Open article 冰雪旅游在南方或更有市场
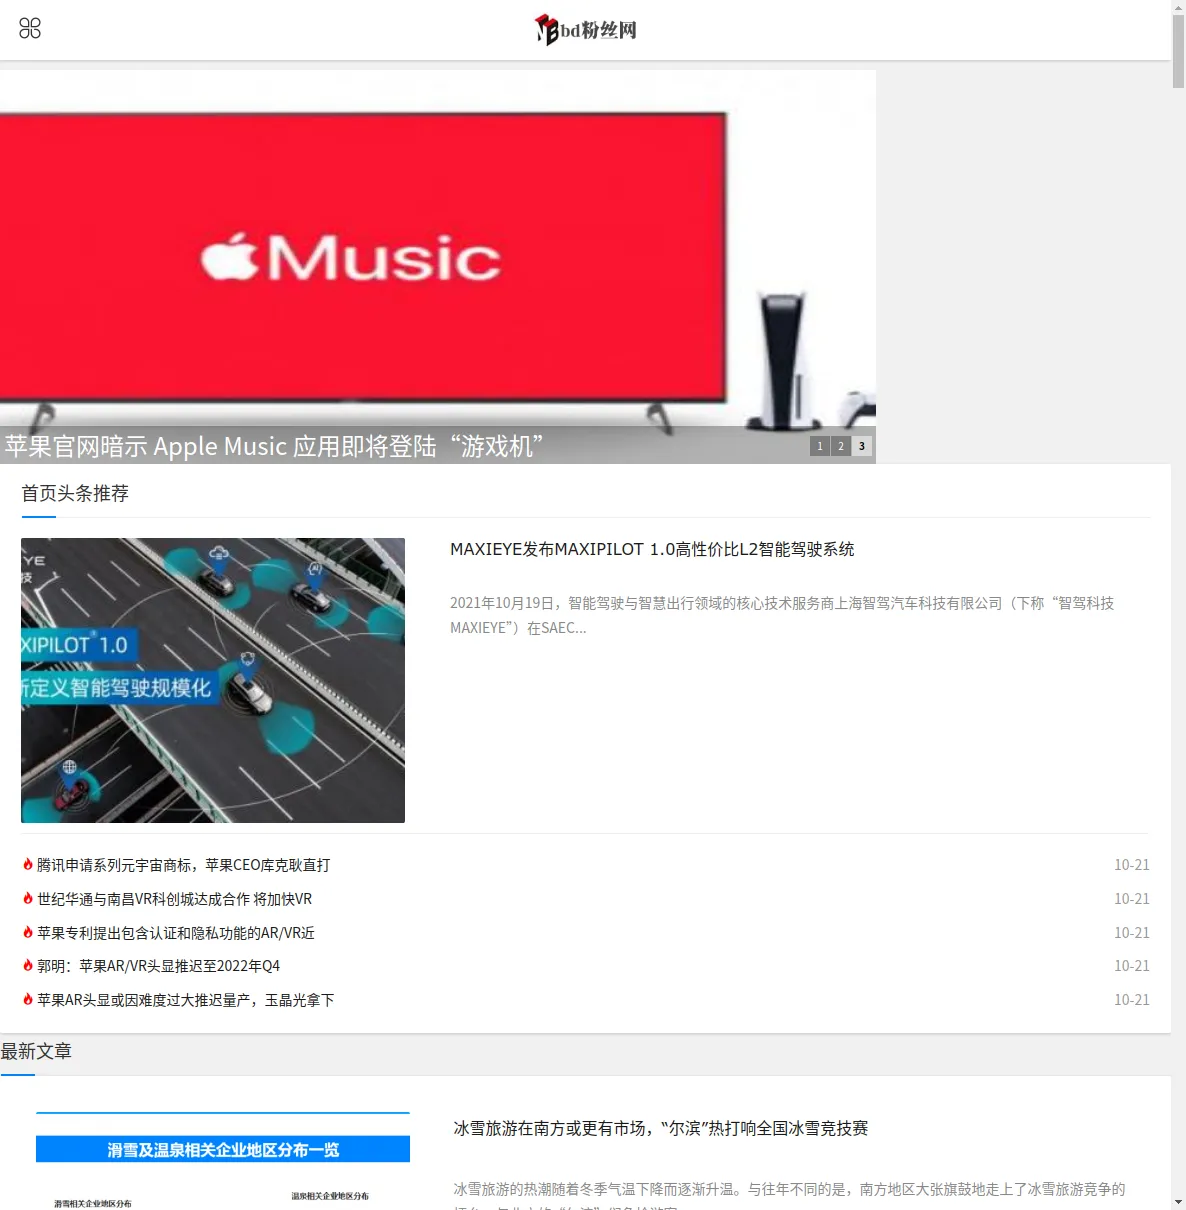 coord(661,1128)
